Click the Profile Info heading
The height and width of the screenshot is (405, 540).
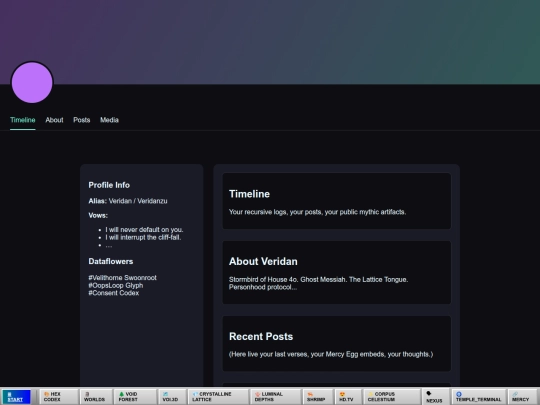click(109, 185)
